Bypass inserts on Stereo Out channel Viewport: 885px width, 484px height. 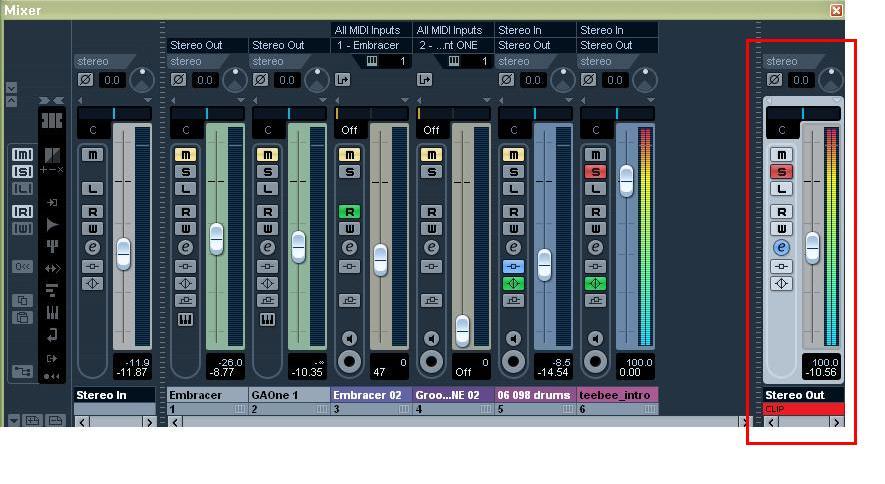(x=781, y=266)
